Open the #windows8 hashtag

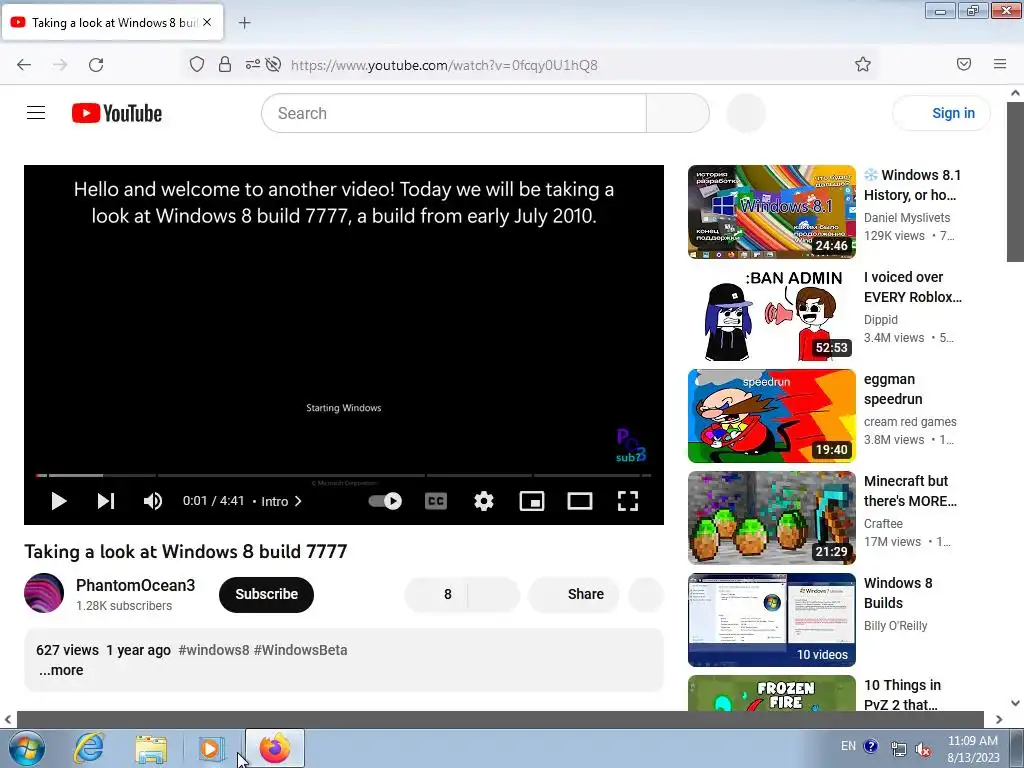point(214,650)
